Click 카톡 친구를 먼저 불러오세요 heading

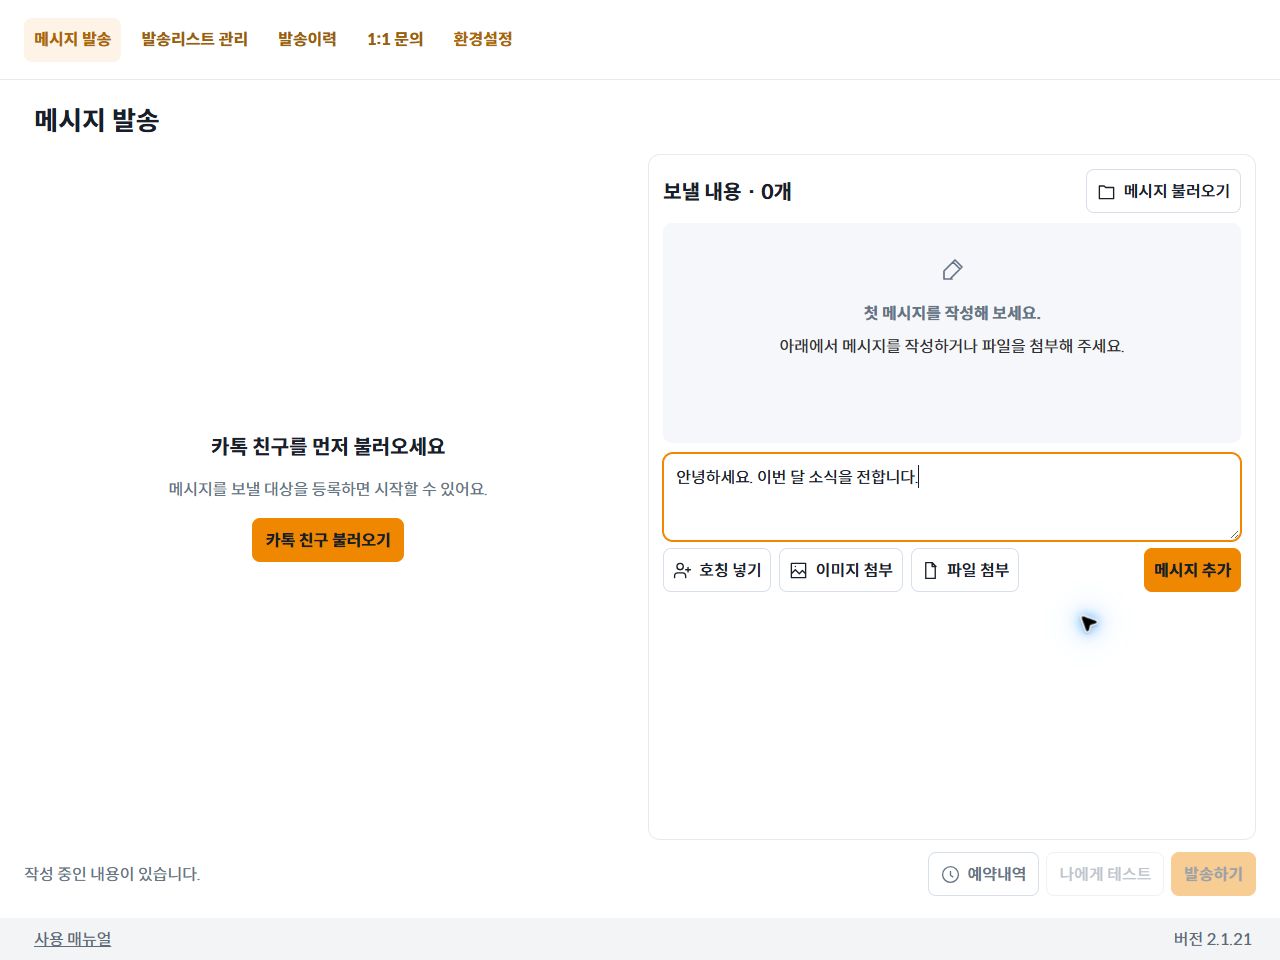(x=328, y=446)
